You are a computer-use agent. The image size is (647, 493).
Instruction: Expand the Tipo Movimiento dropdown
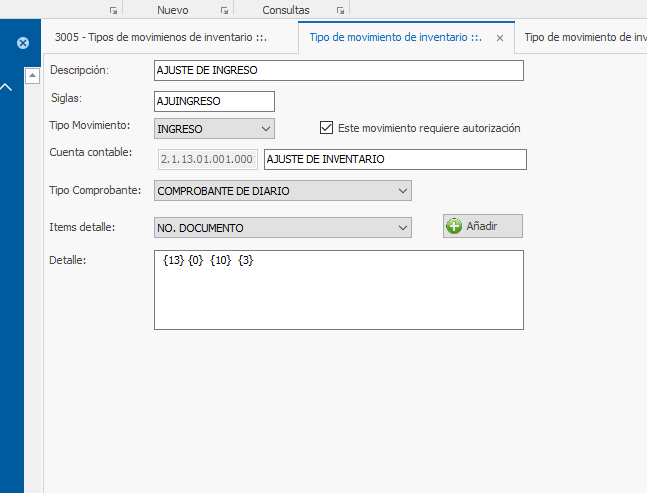point(265,128)
